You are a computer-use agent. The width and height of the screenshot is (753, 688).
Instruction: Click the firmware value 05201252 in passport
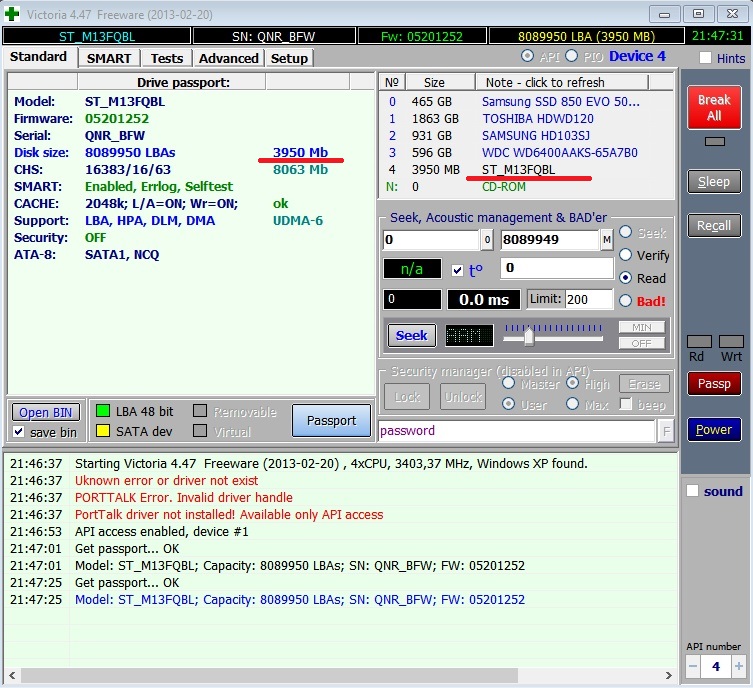point(117,119)
